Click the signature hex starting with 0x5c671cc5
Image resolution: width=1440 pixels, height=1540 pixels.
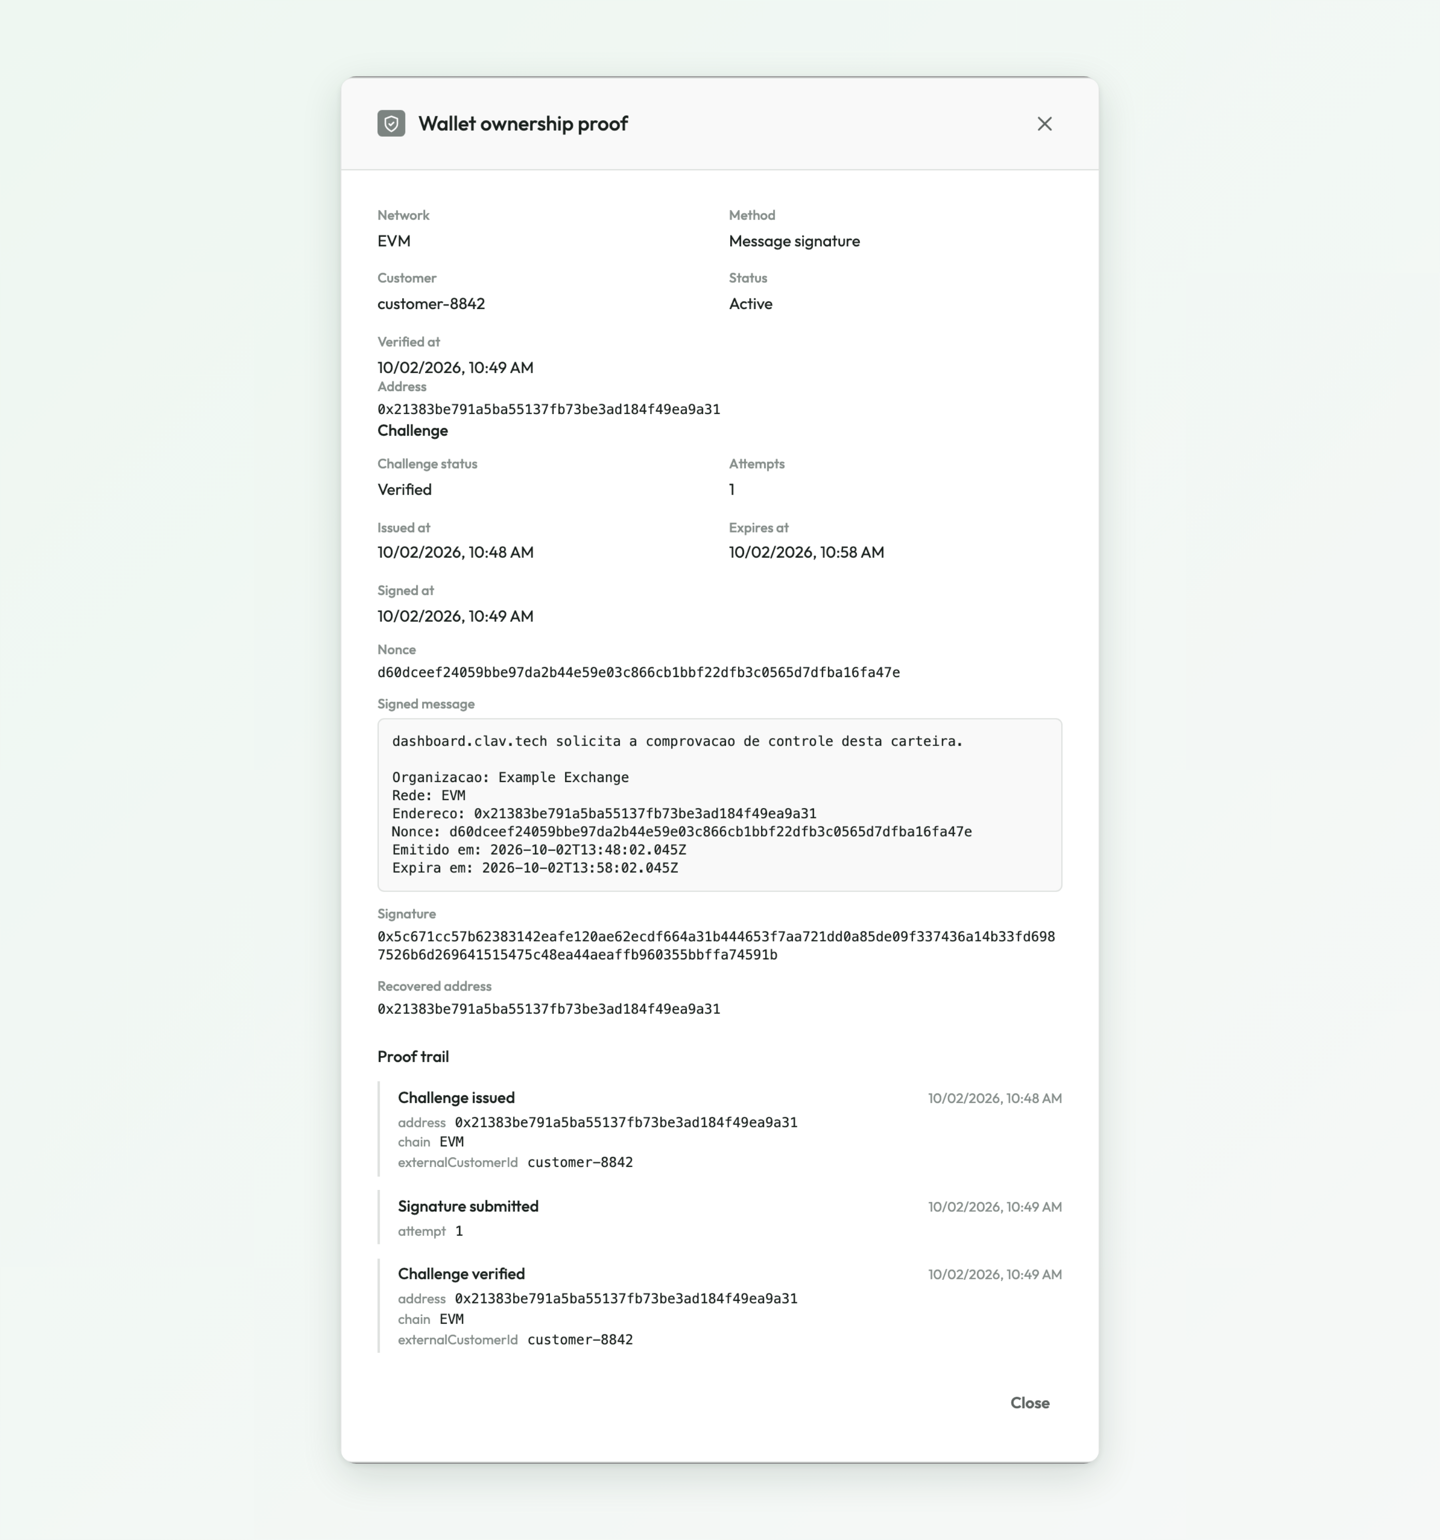click(x=716, y=945)
